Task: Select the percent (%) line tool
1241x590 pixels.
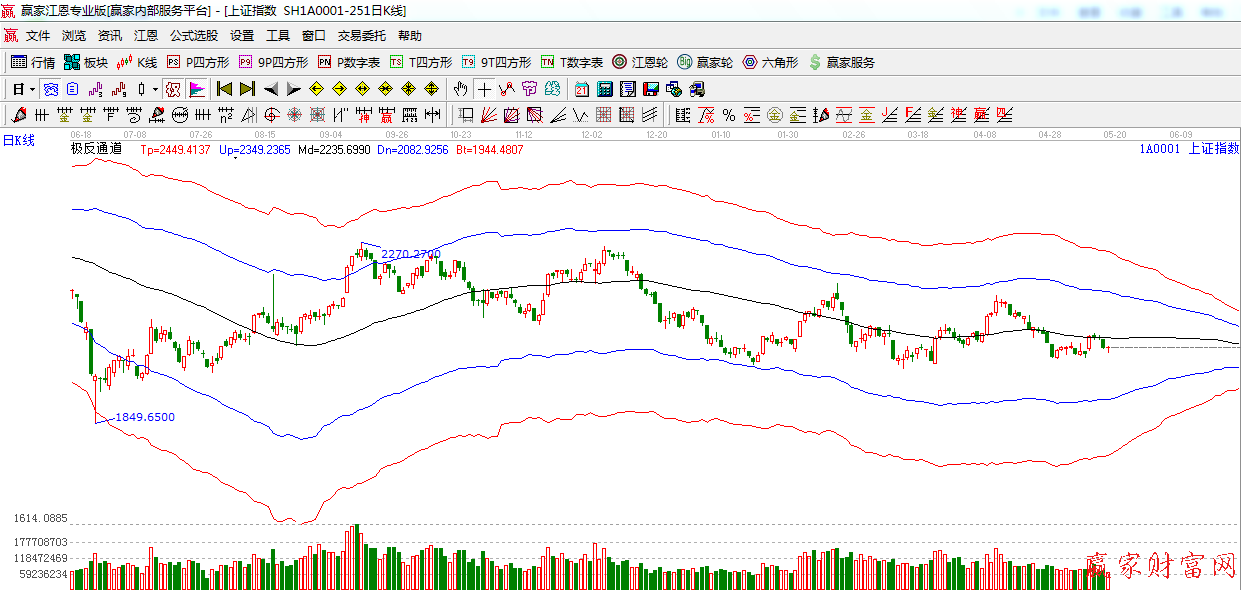Action: [729, 115]
